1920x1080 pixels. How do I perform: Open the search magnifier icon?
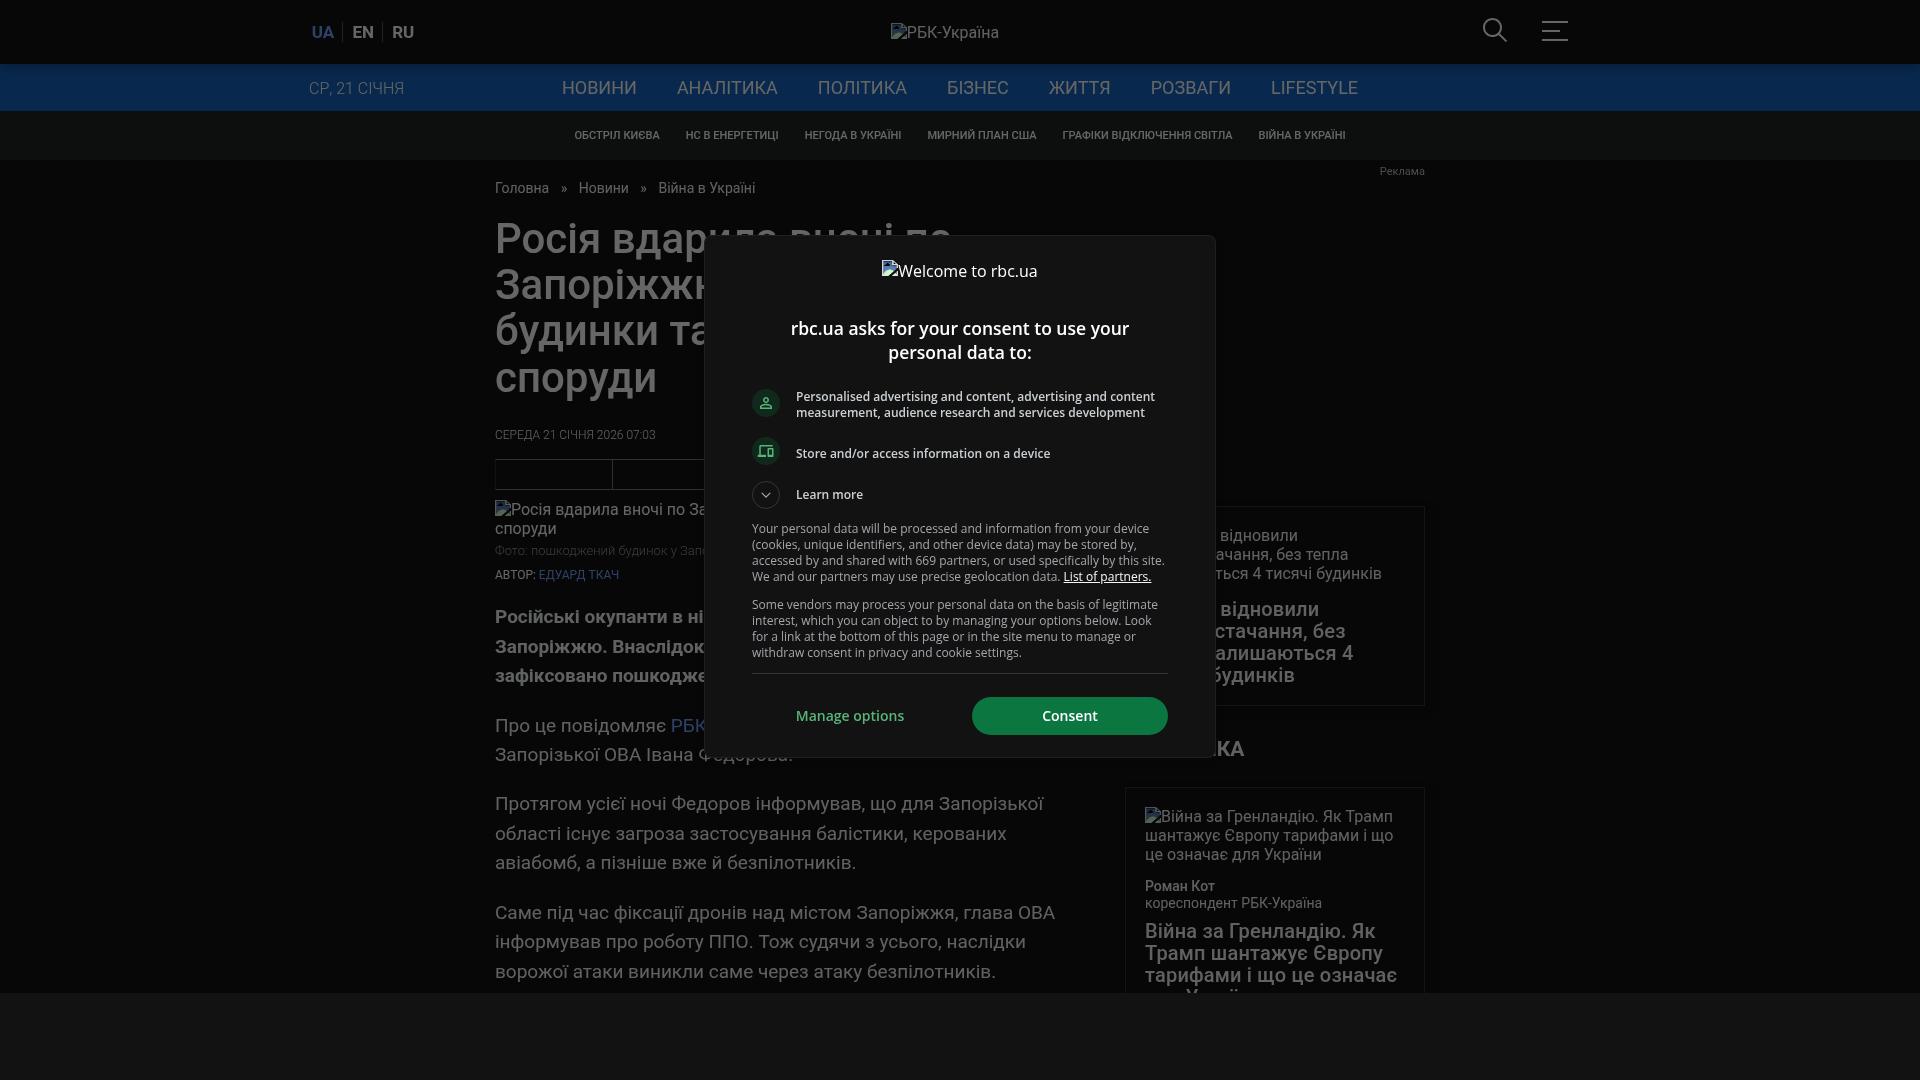pyautogui.click(x=1494, y=31)
